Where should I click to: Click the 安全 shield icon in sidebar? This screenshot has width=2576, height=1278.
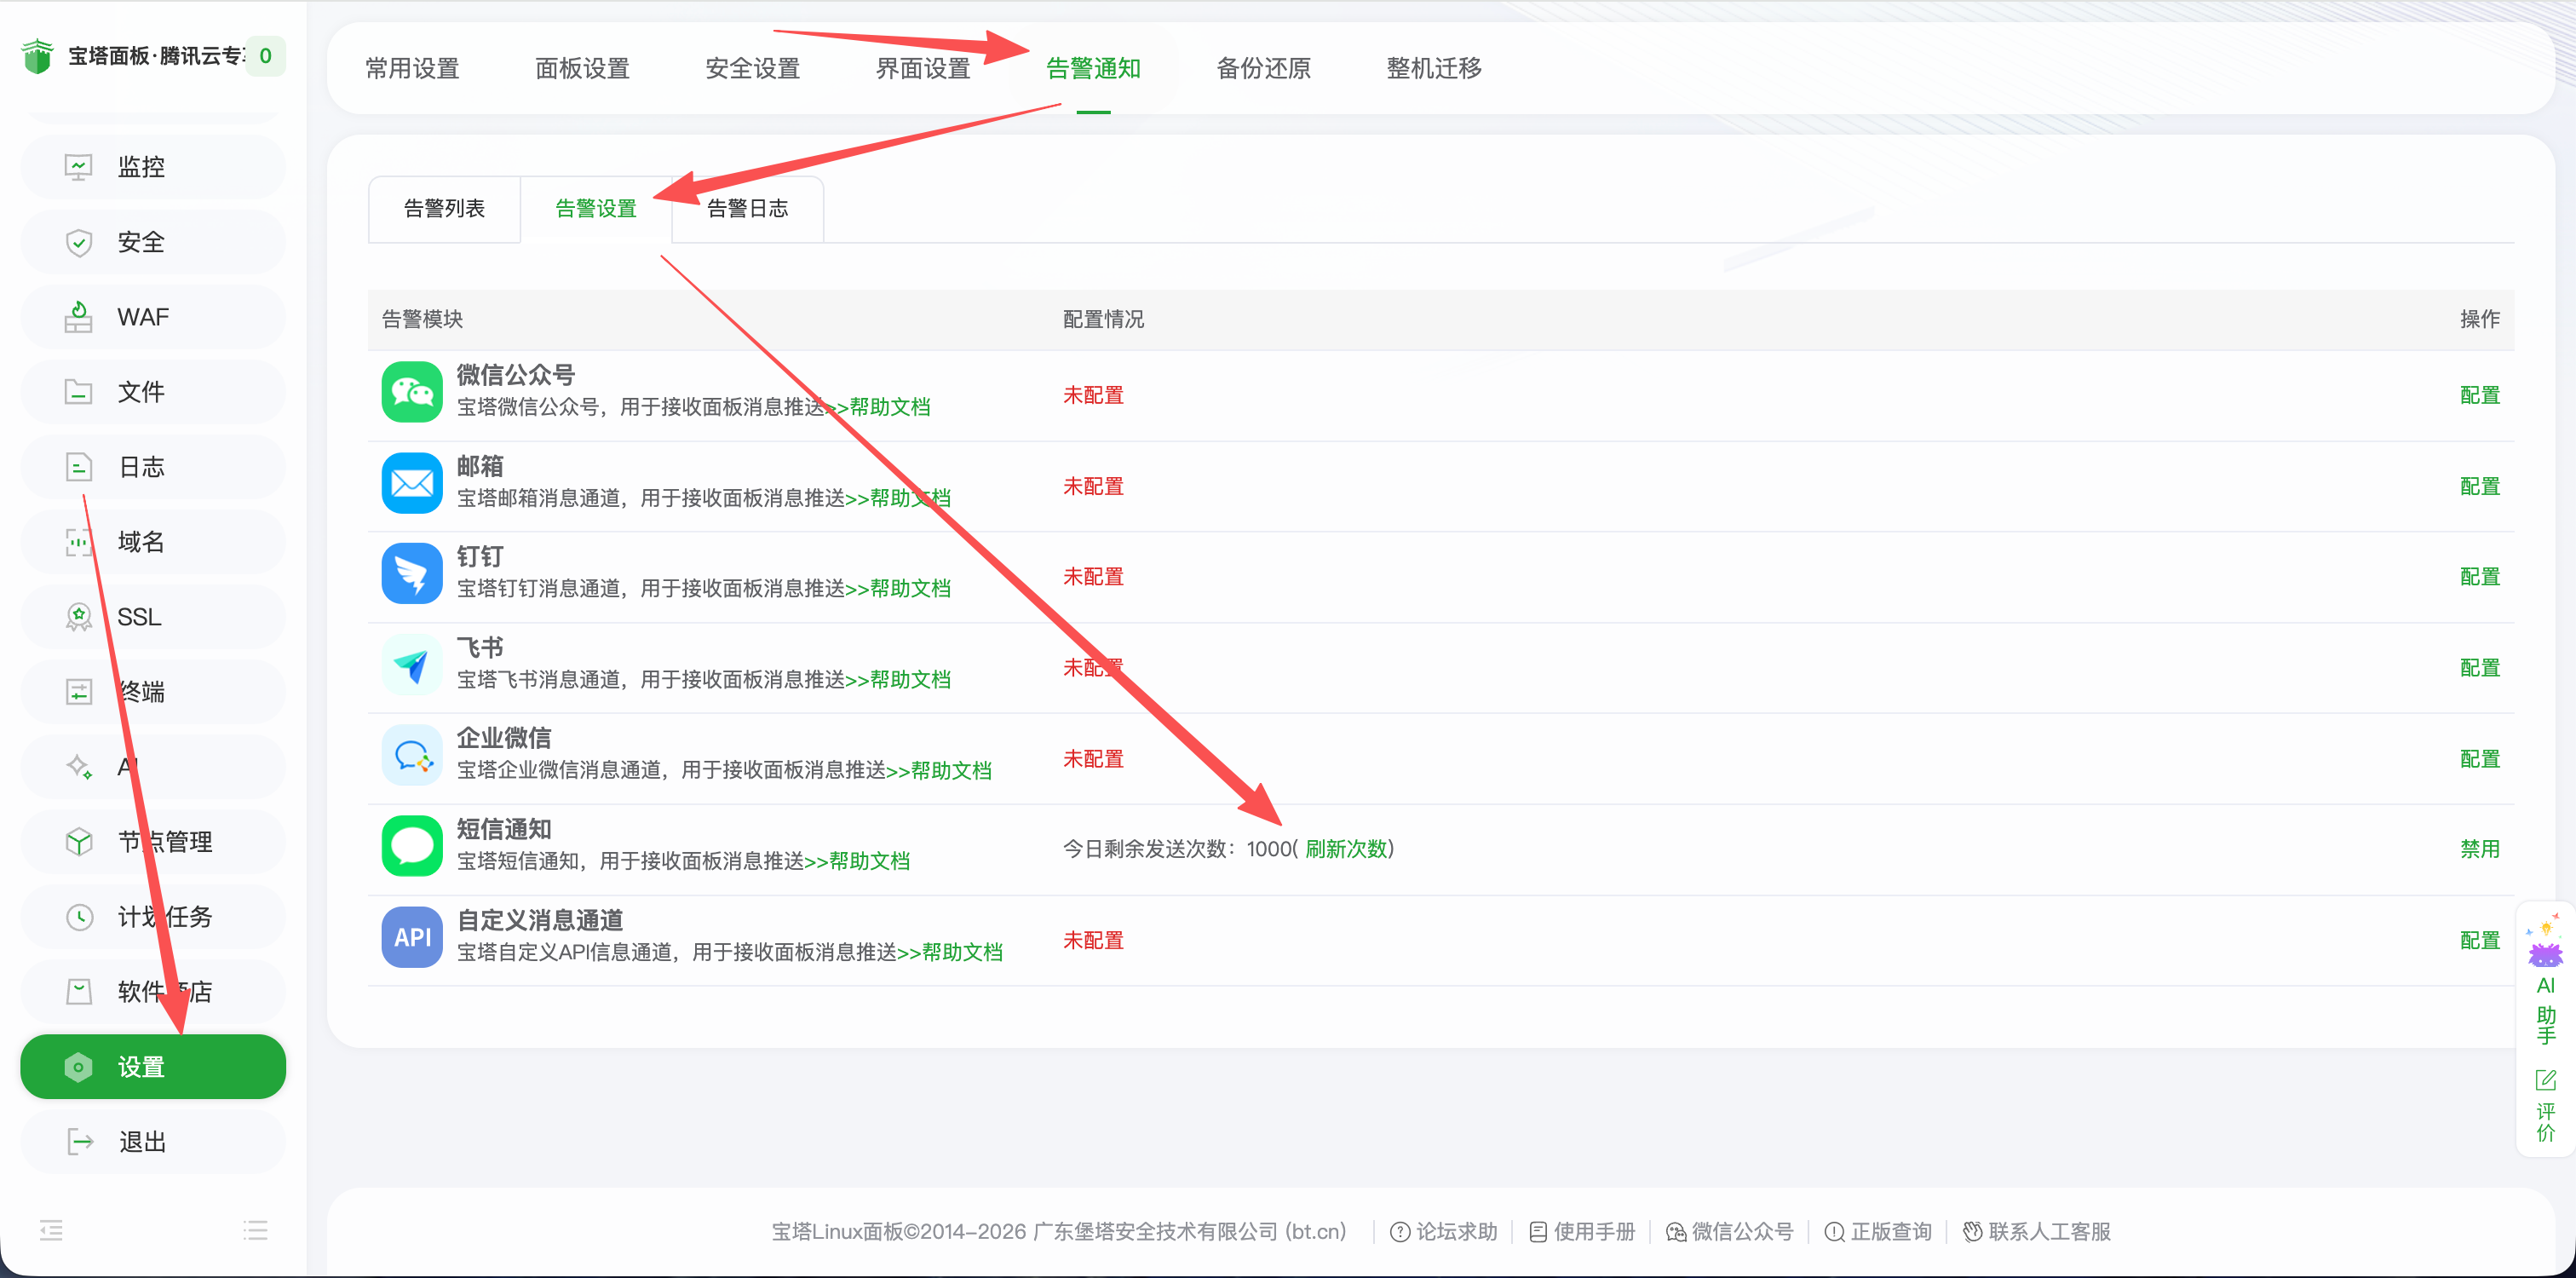tap(78, 242)
